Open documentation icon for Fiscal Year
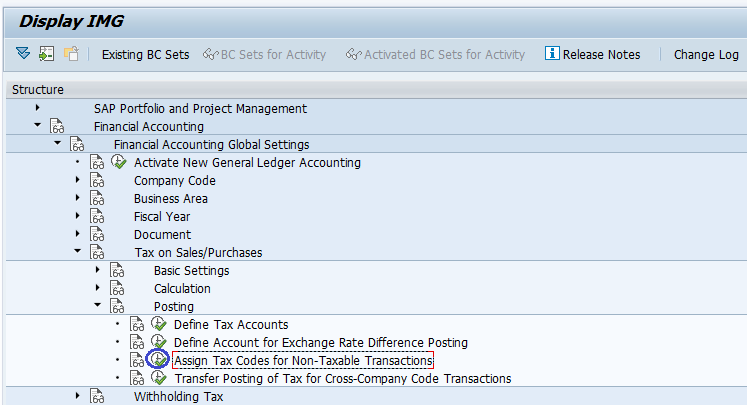The width and height of the screenshot is (747, 405). tap(97, 217)
